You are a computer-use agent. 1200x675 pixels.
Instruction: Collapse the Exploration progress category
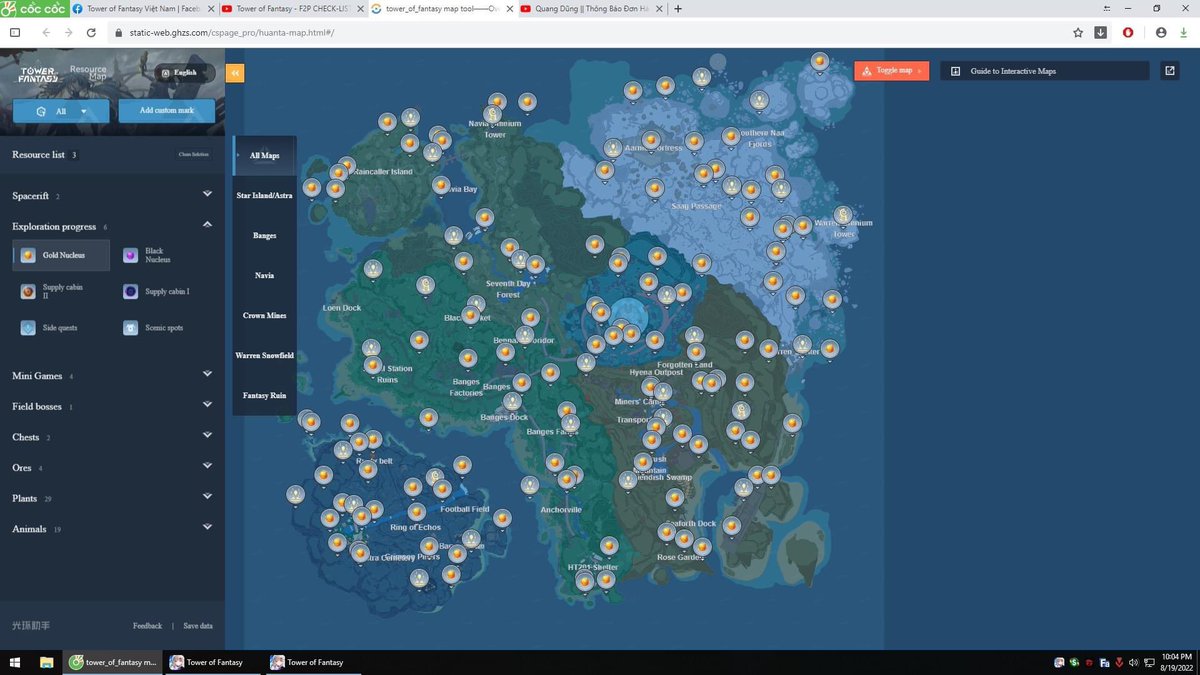pyautogui.click(x=207, y=225)
